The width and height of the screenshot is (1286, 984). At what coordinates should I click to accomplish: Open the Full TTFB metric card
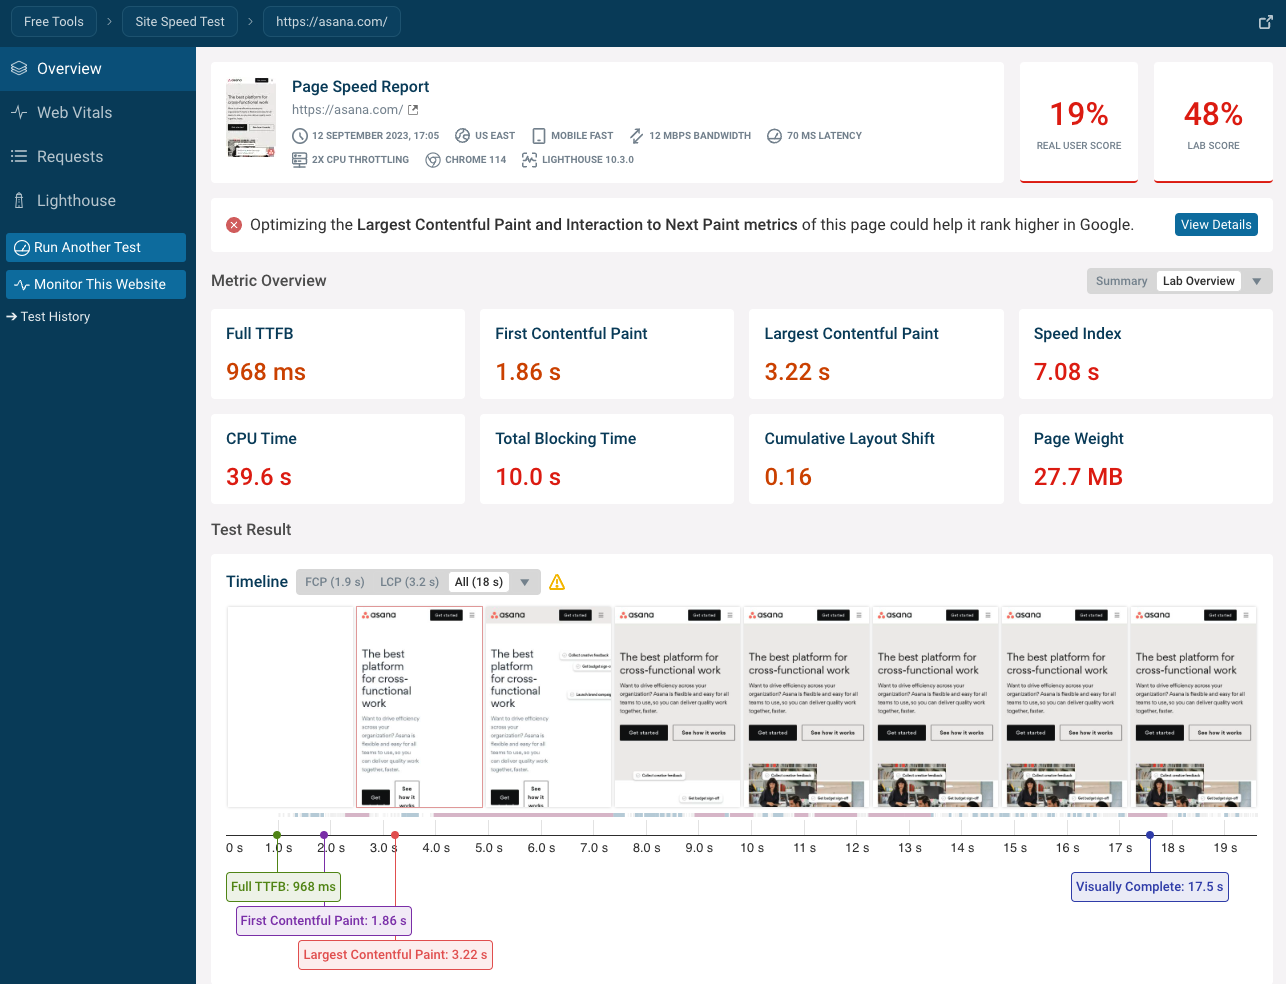pos(338,354)
